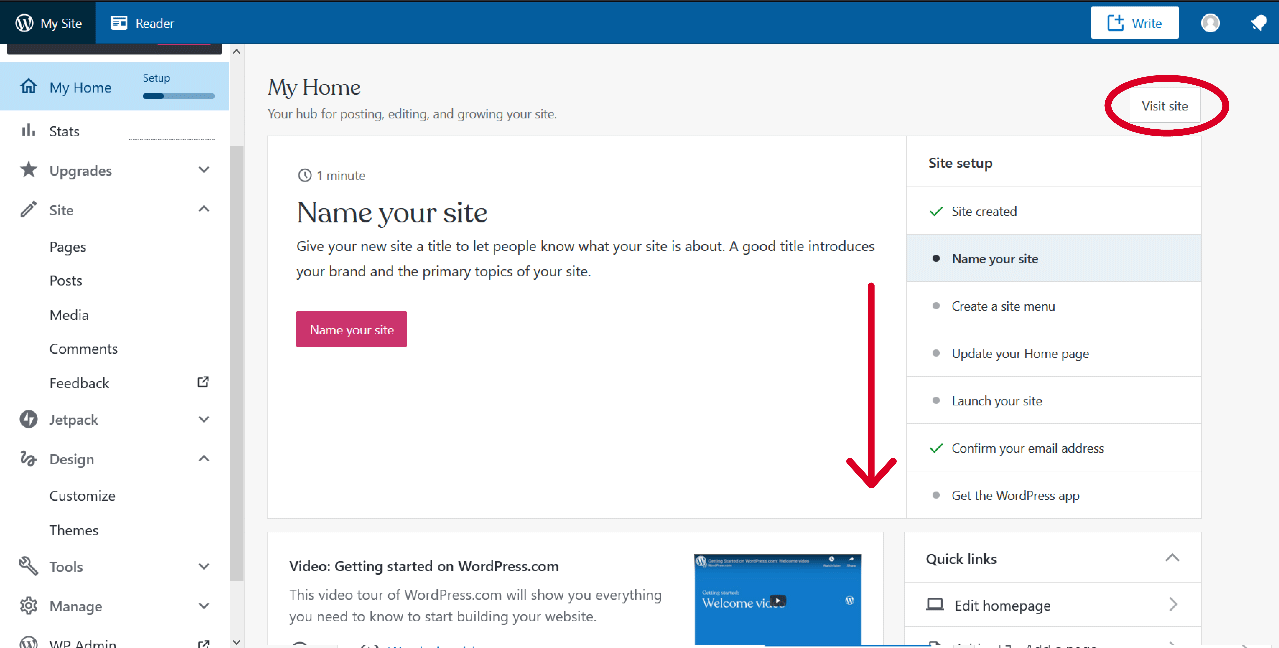The width and height of the screenshot is (1279, 648).
Task: Select the Upgrades star icon
Action: click(29, 170)
